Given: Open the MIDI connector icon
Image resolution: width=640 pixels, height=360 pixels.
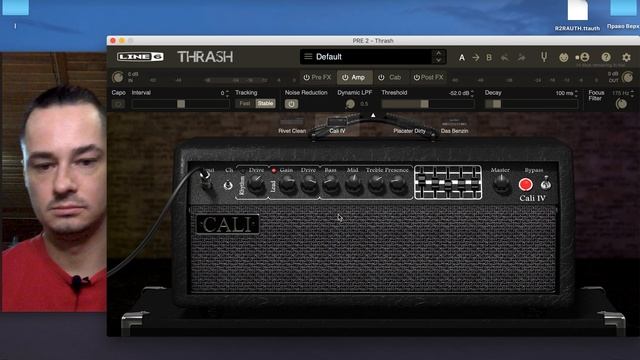Looking at the screenshot, I should coord(564,57).
